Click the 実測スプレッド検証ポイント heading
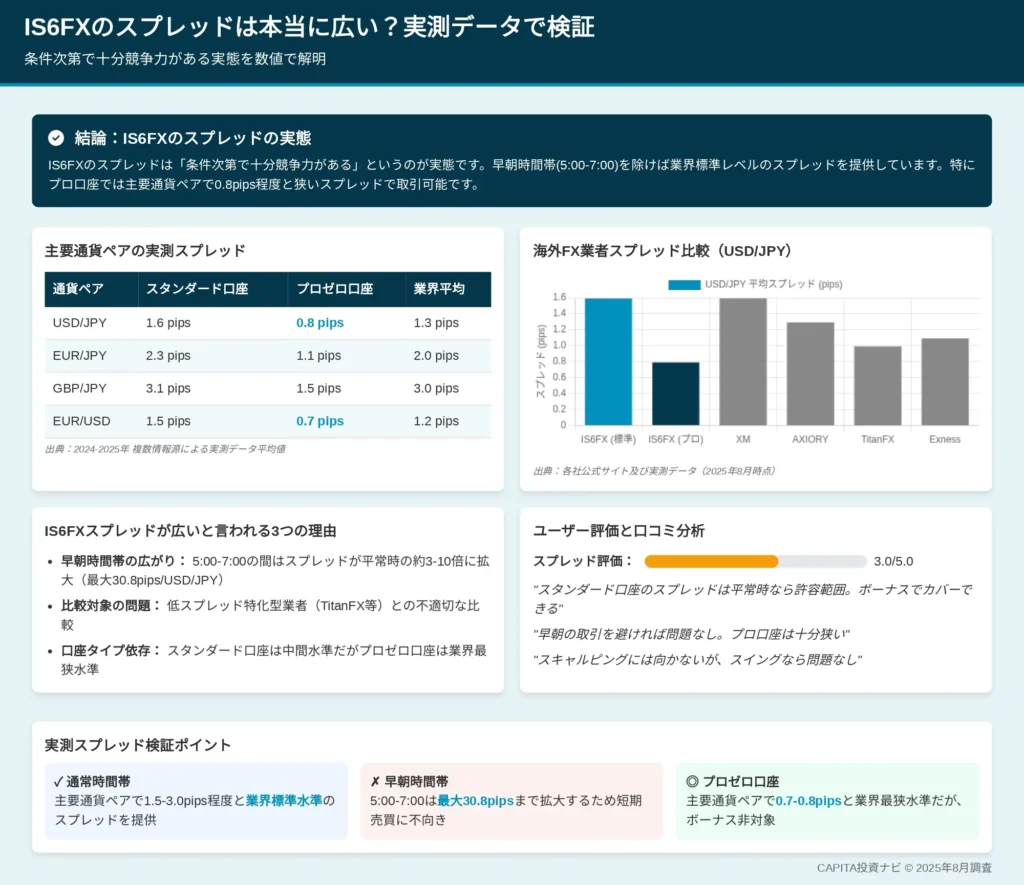 pos(138,745)
